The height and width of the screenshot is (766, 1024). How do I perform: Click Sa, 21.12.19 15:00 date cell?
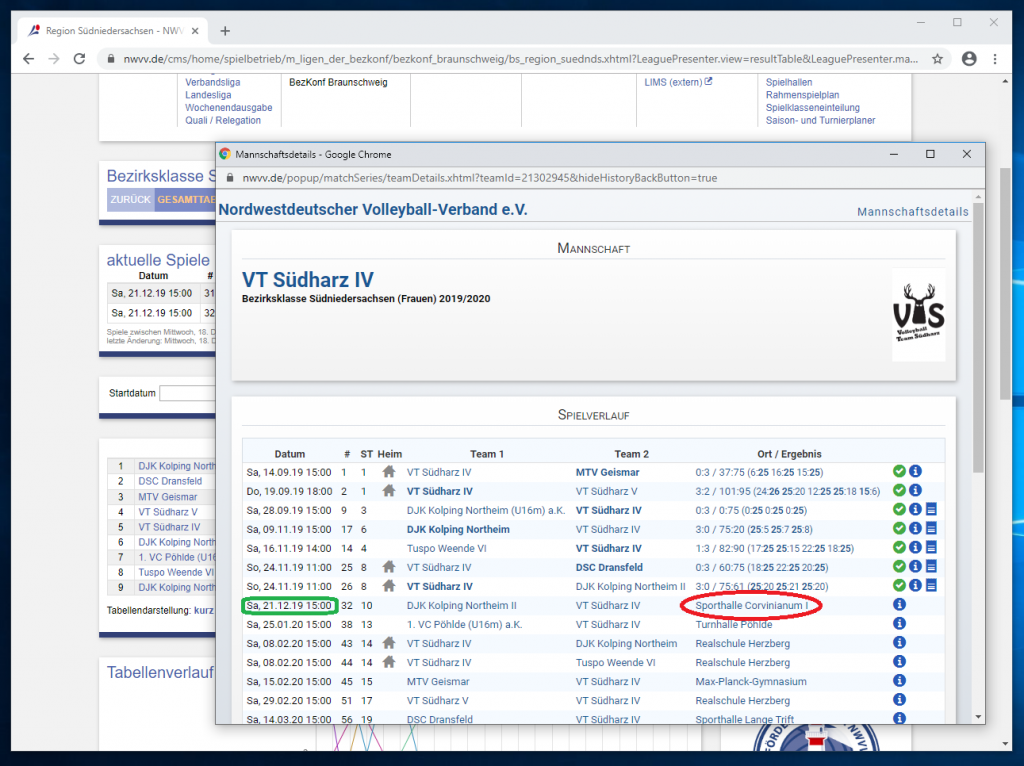click(289, 605)
